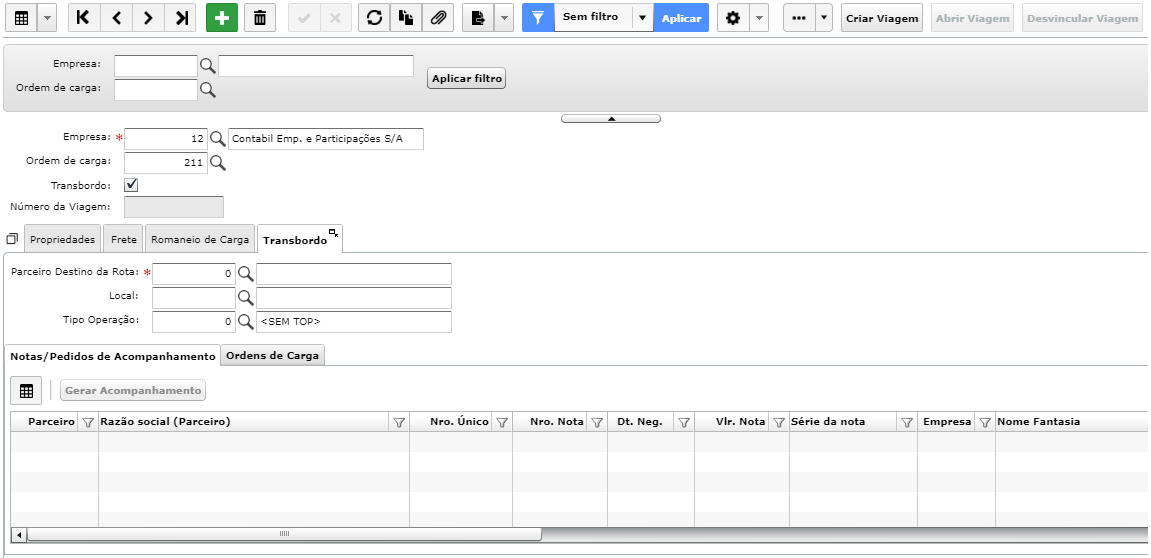Go to the first record
Image resolution: width=1151 pixels, height=558 pixels.
click(x=84, y=18)
